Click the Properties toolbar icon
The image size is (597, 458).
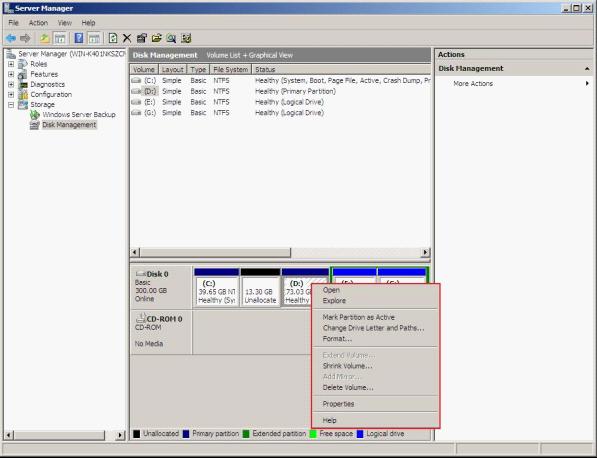142,38
